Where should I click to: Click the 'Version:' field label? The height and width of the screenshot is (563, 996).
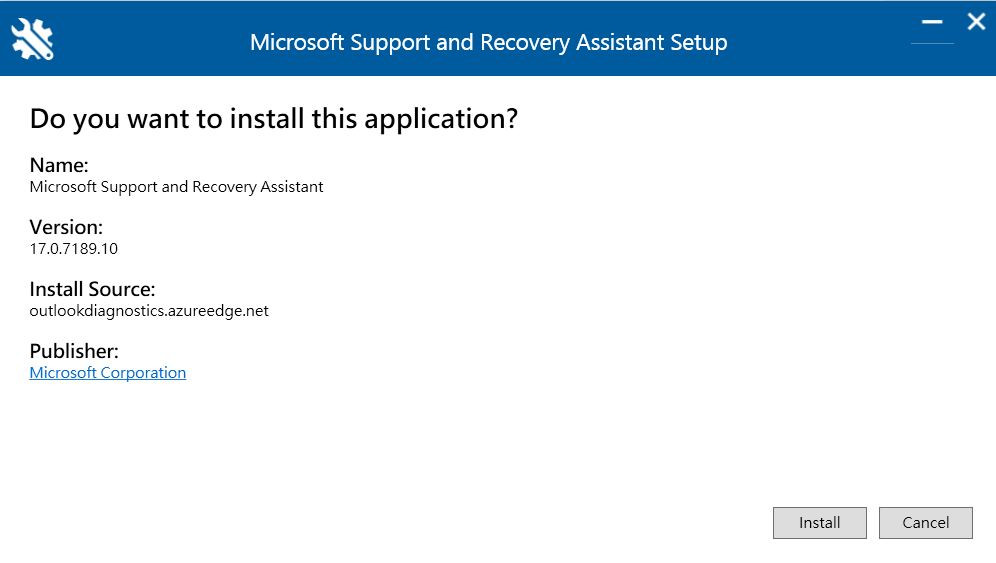tap(66, 227)
